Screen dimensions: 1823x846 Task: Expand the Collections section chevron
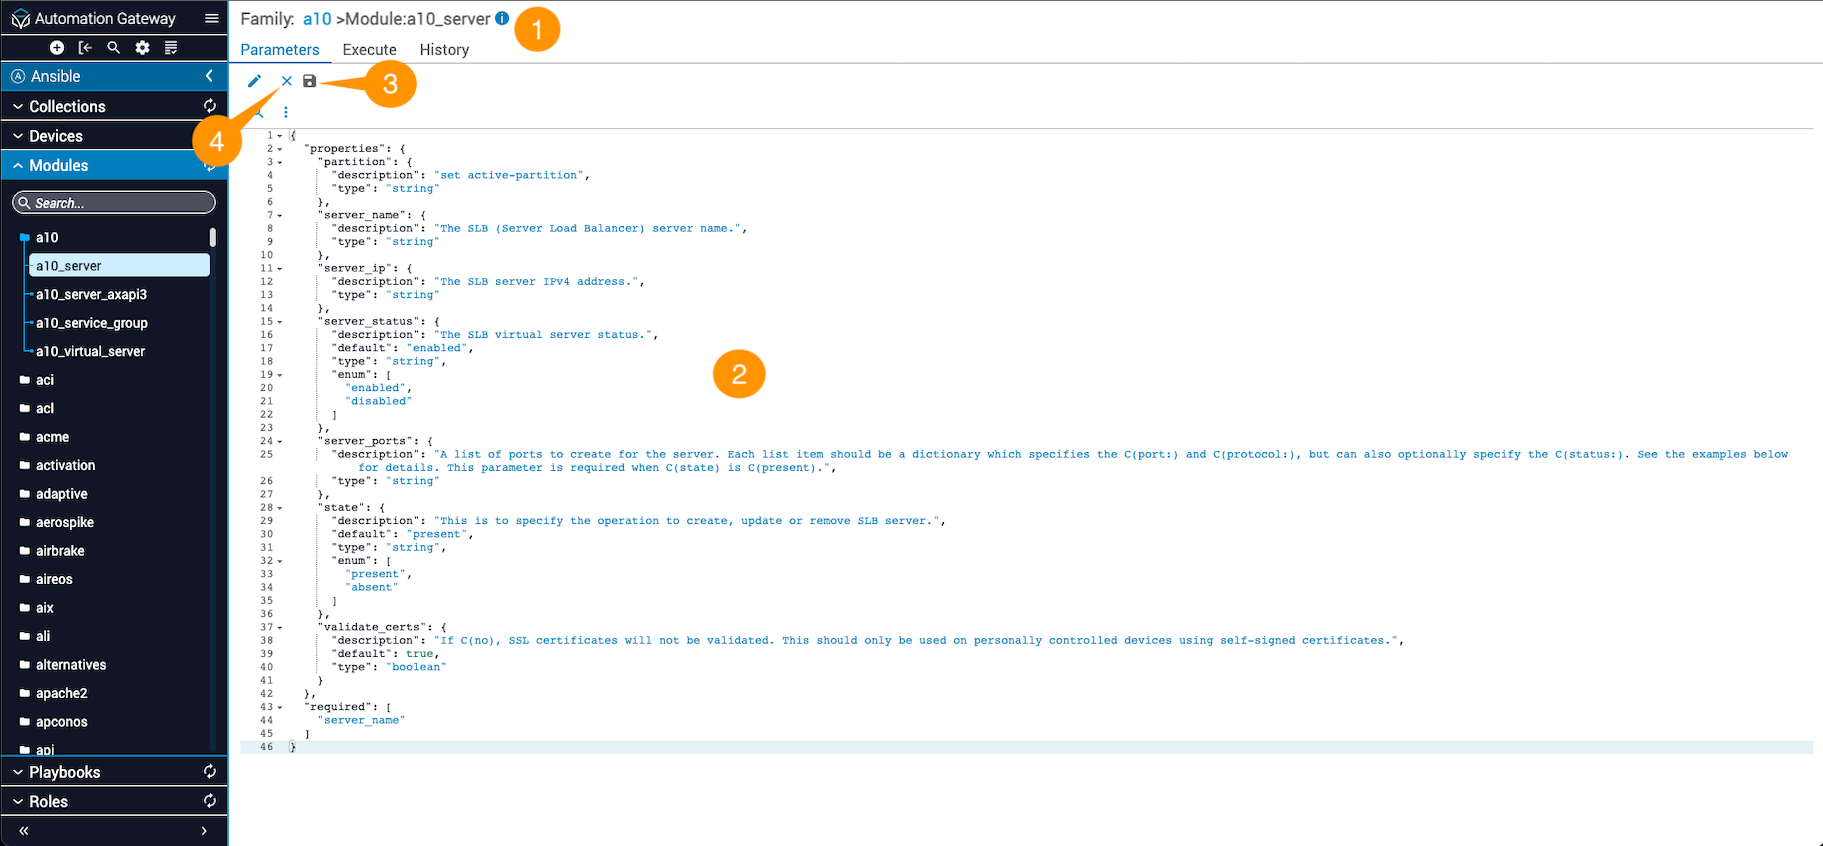18,106
